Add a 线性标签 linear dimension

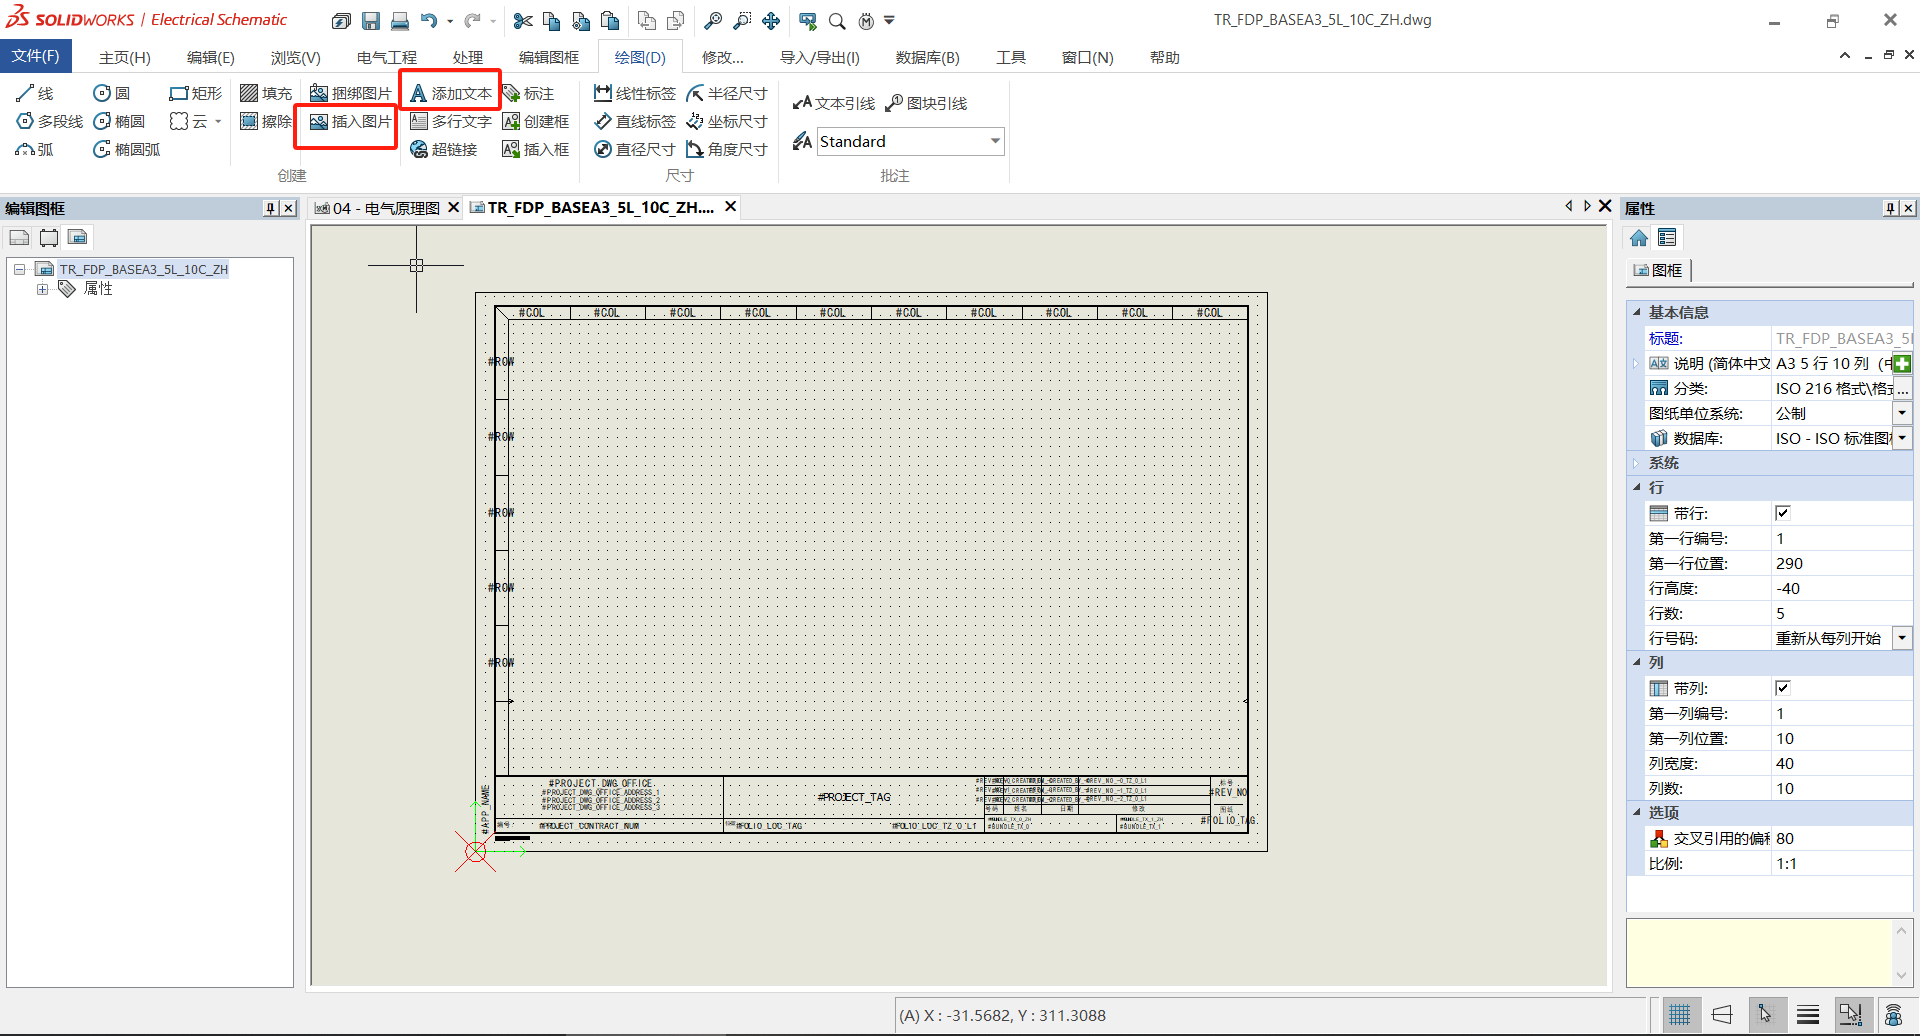pyautogui.click(x=635, y=93)
